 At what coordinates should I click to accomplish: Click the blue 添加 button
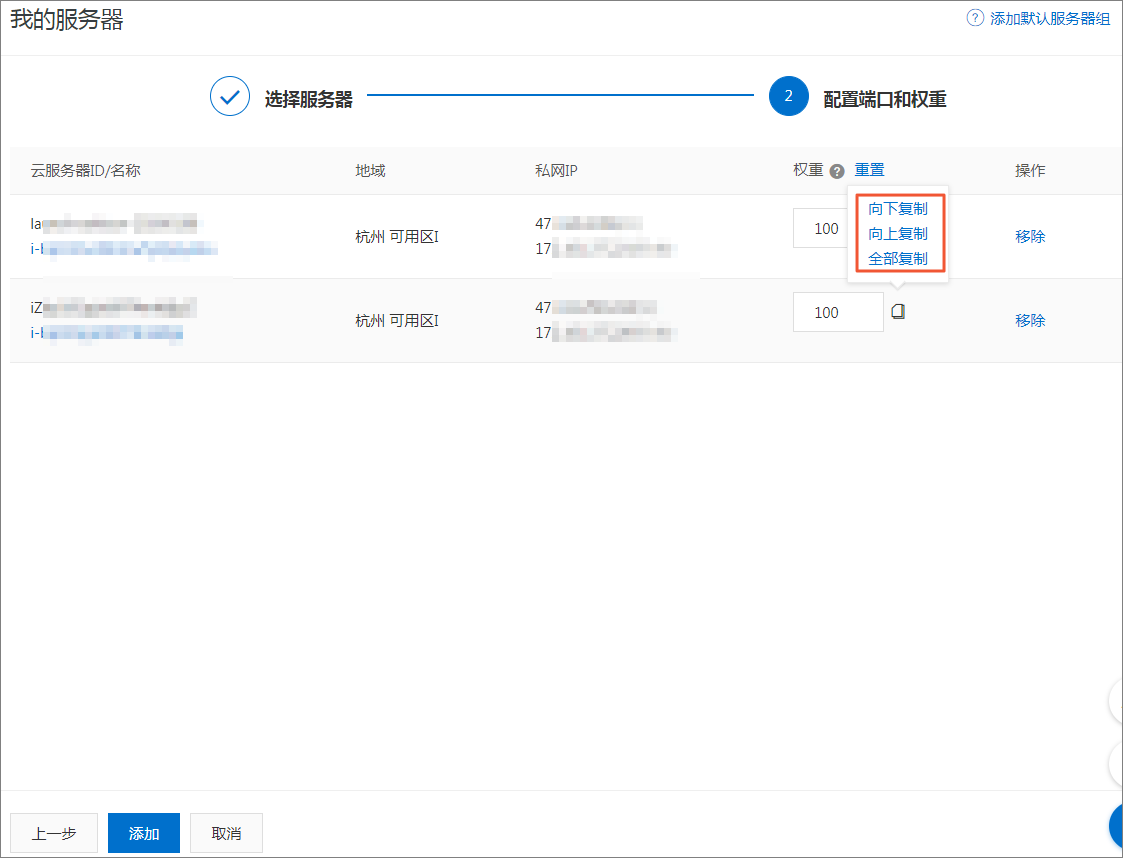click(144, 833)
